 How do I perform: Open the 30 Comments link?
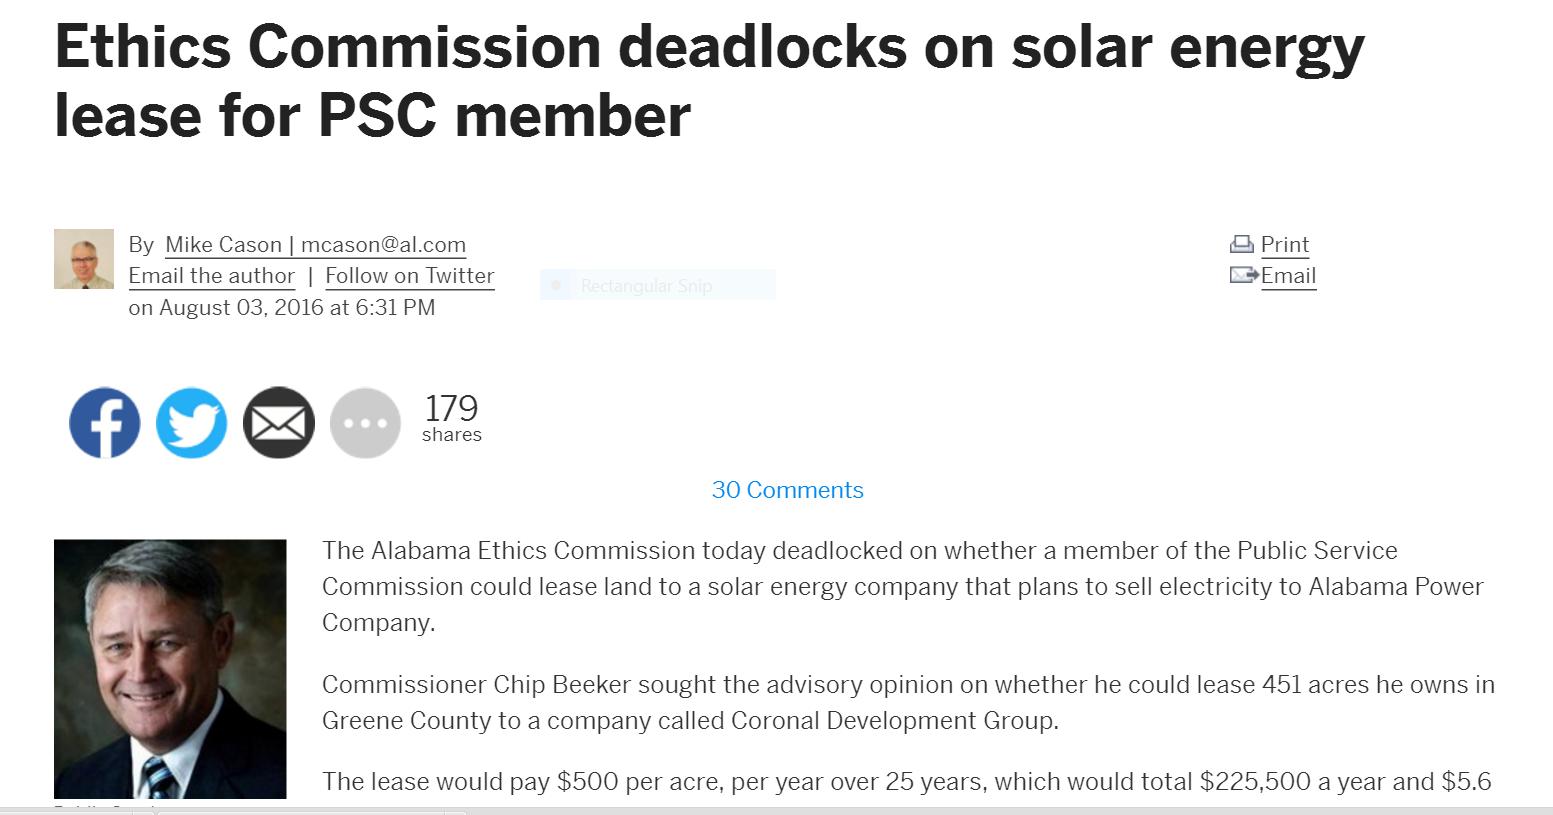point(788,490)
